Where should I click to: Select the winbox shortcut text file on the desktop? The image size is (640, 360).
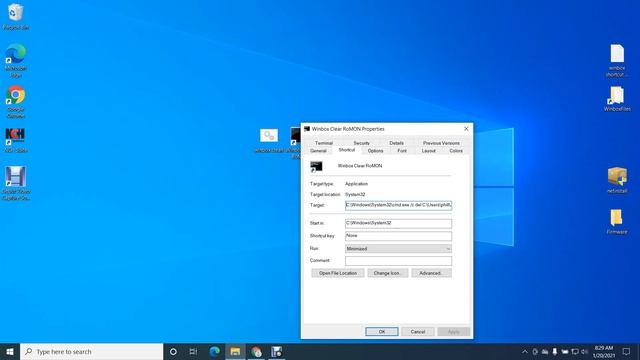pos(617,60)
